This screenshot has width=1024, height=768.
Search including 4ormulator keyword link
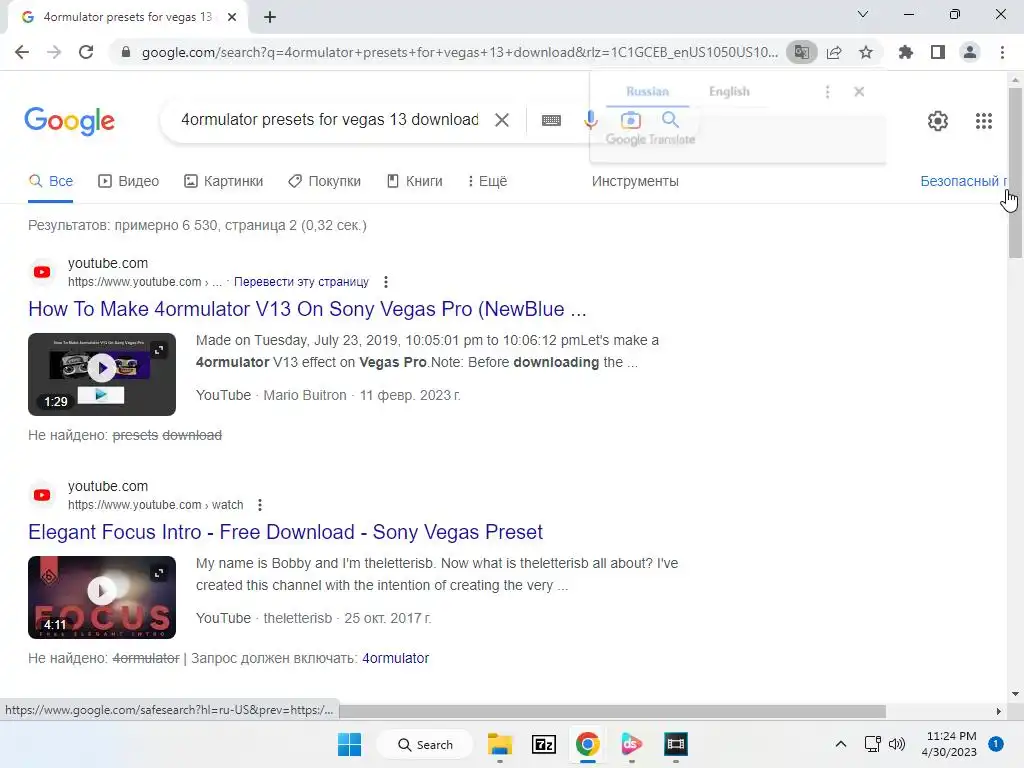click(x=395, y=658)
